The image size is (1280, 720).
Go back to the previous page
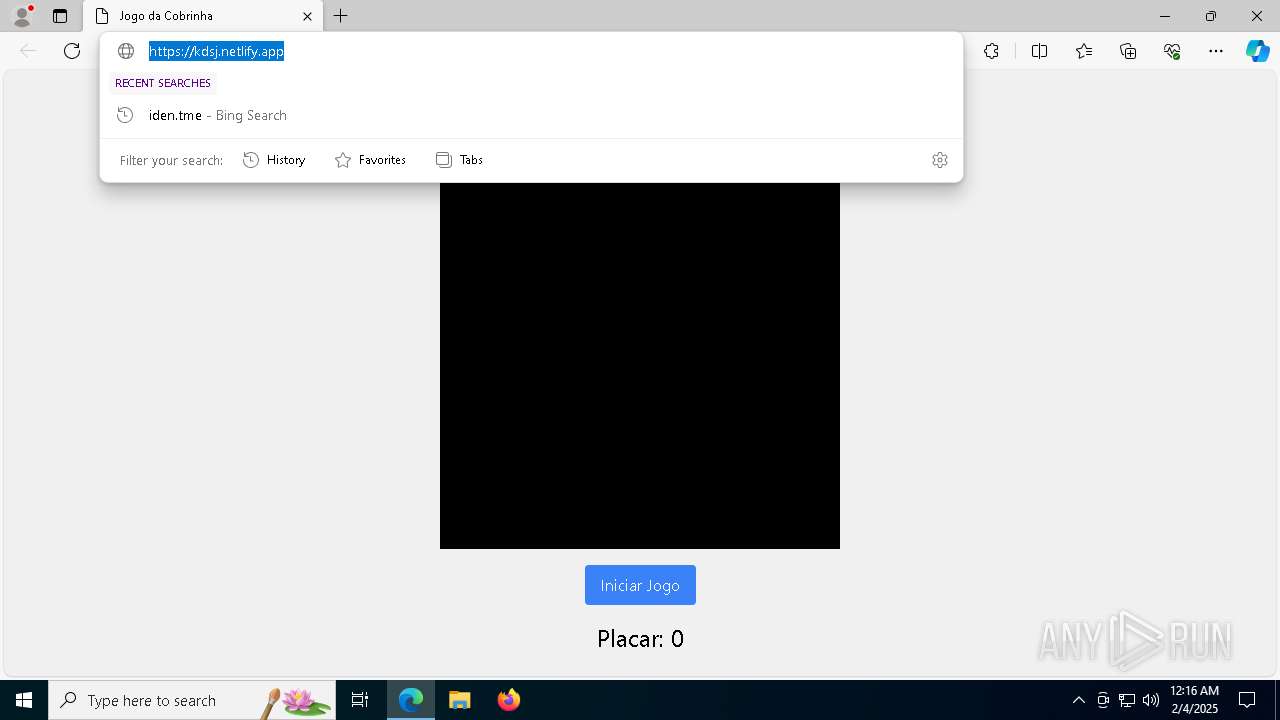tap(28, 51)
